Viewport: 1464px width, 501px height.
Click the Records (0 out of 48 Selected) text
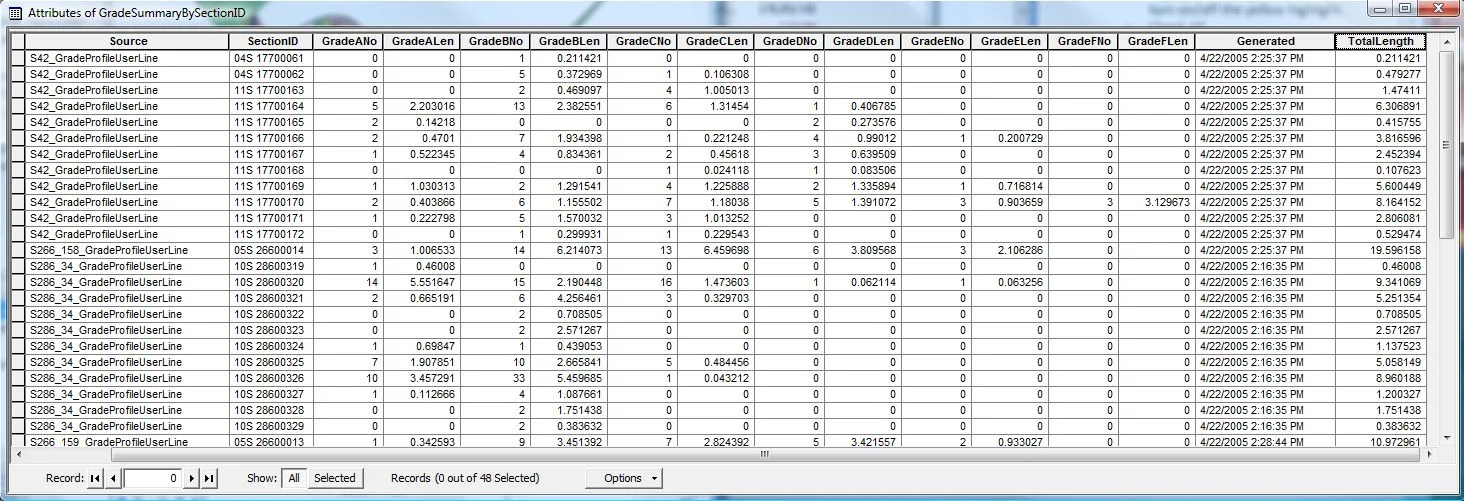tap(465, 478)
